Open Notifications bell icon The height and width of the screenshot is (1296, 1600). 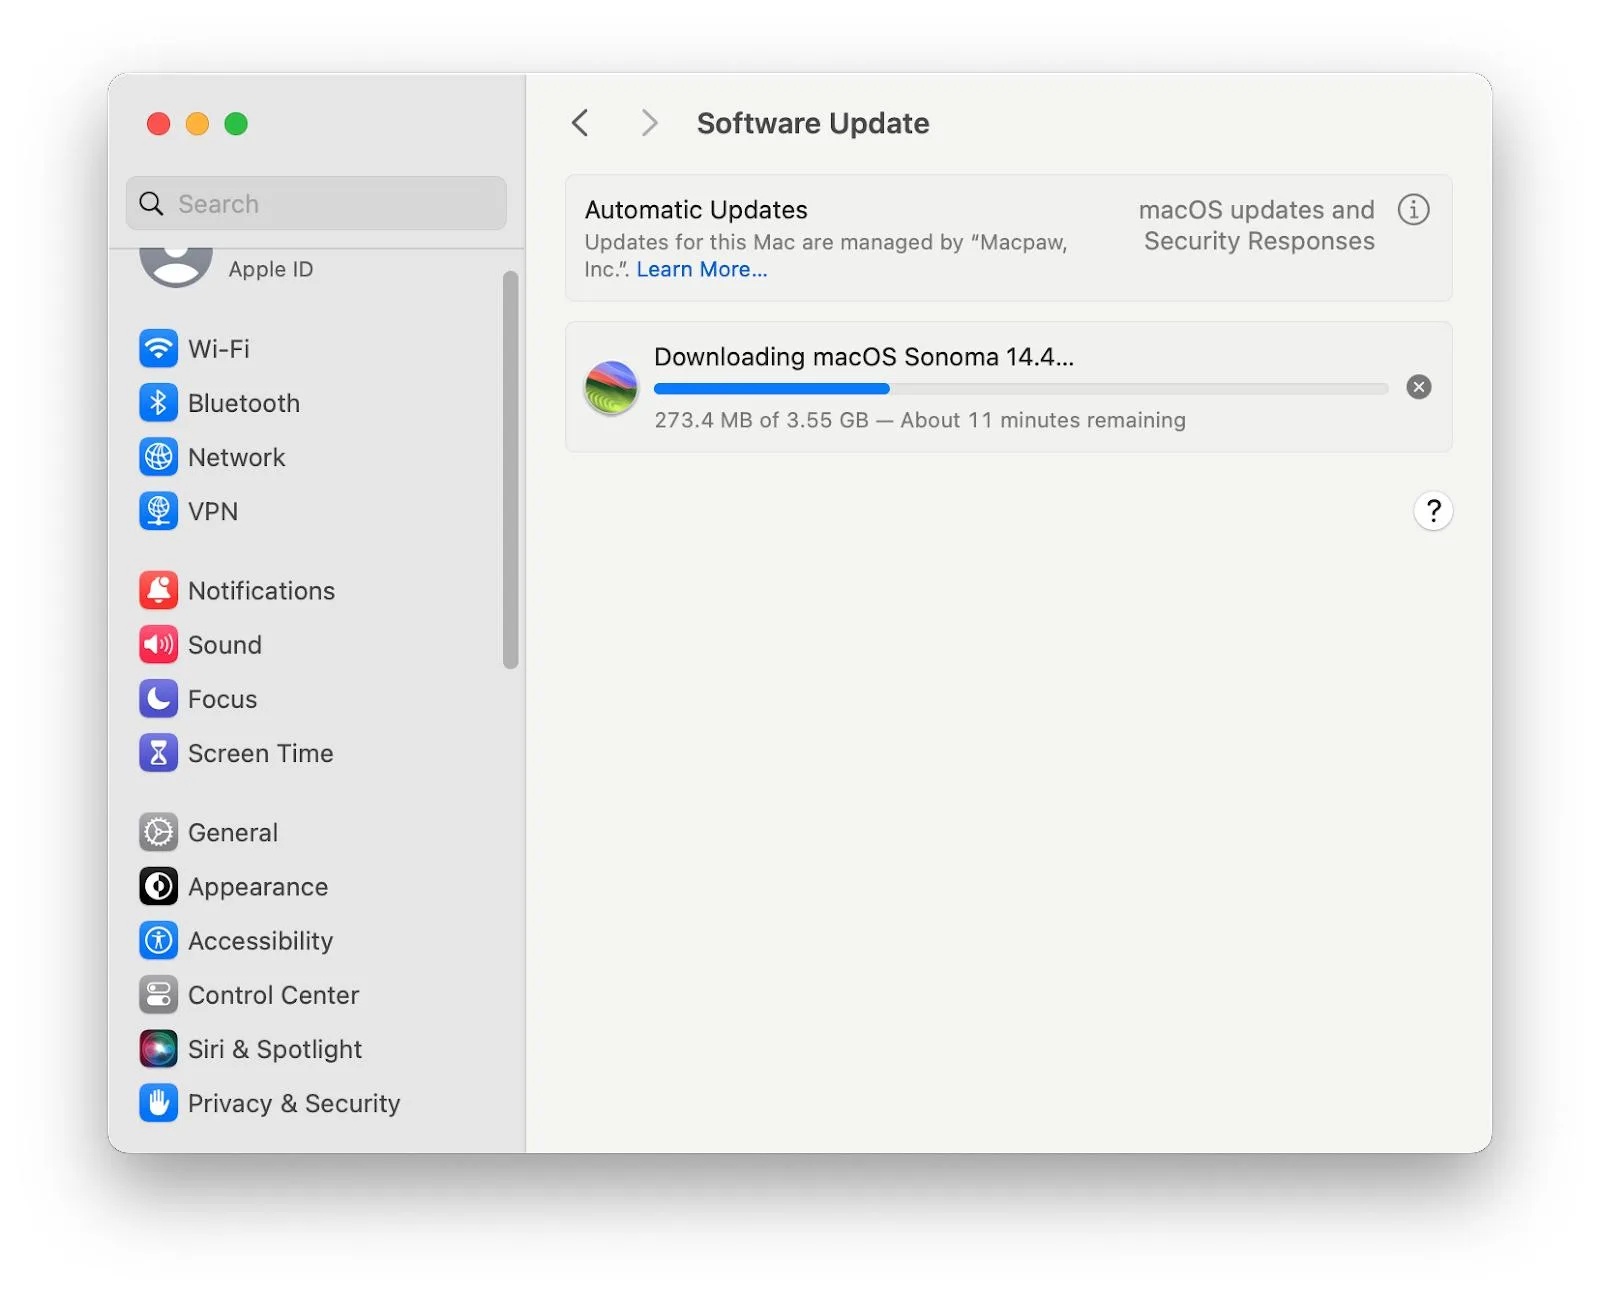pyautogui.click(x=158, y=591)
